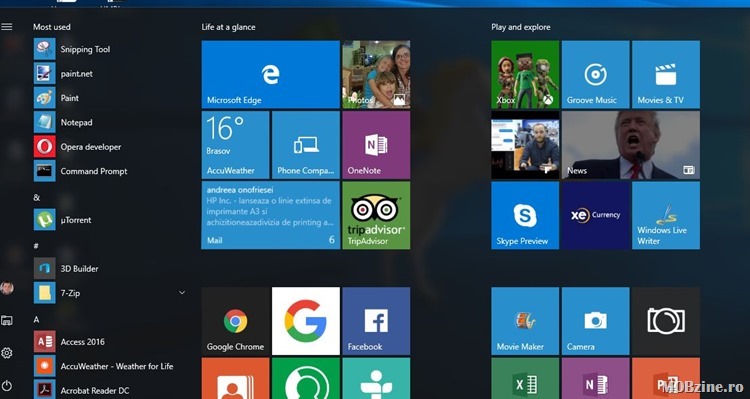Rename the 'Play and explore' group title
Image resolution: width=750 pixels, height=399 pixels.
click(x=520, y=27)
